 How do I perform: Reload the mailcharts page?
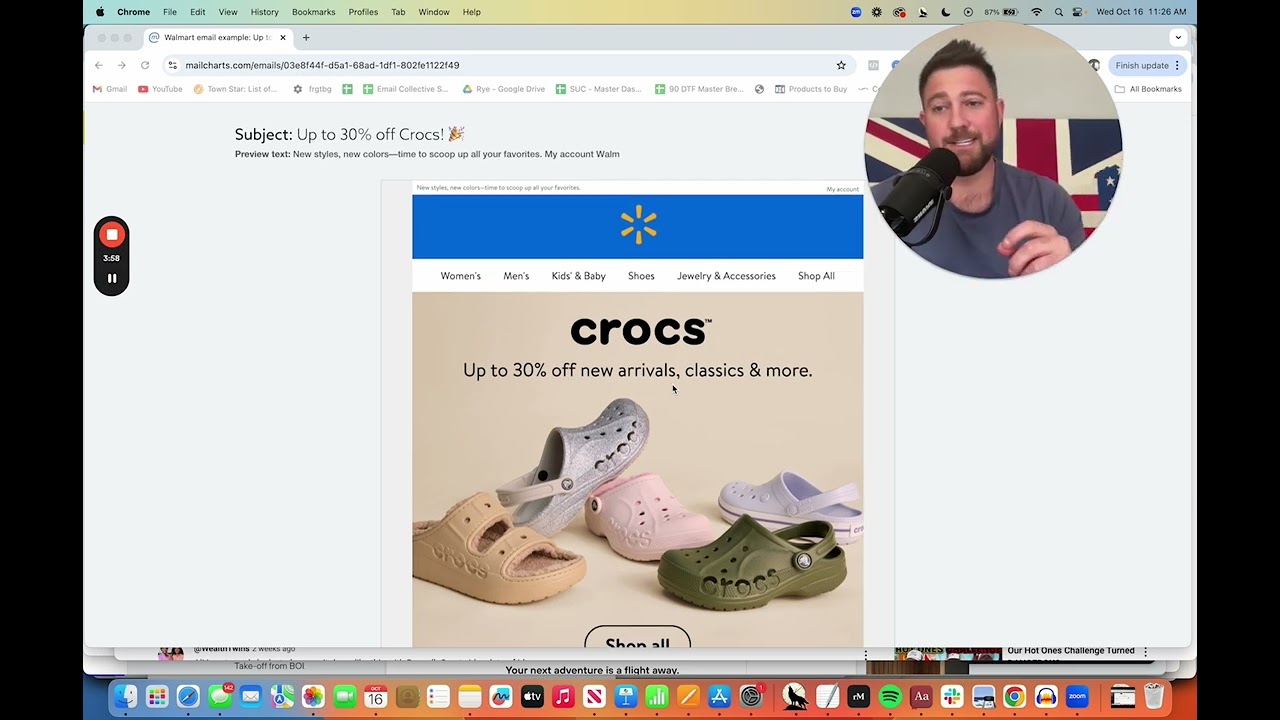coord(145,65)
